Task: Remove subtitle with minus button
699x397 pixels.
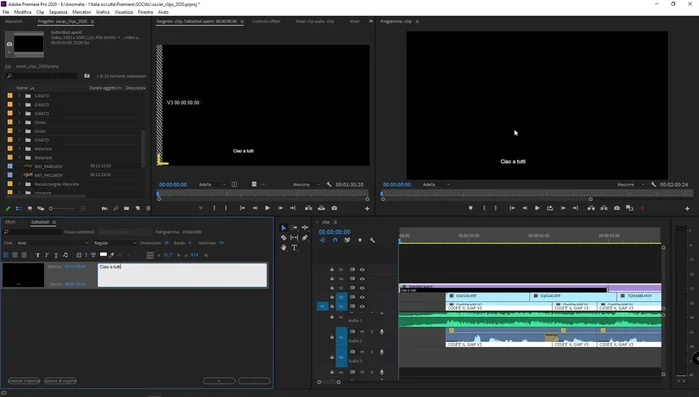Action: (x=254, y=381)
